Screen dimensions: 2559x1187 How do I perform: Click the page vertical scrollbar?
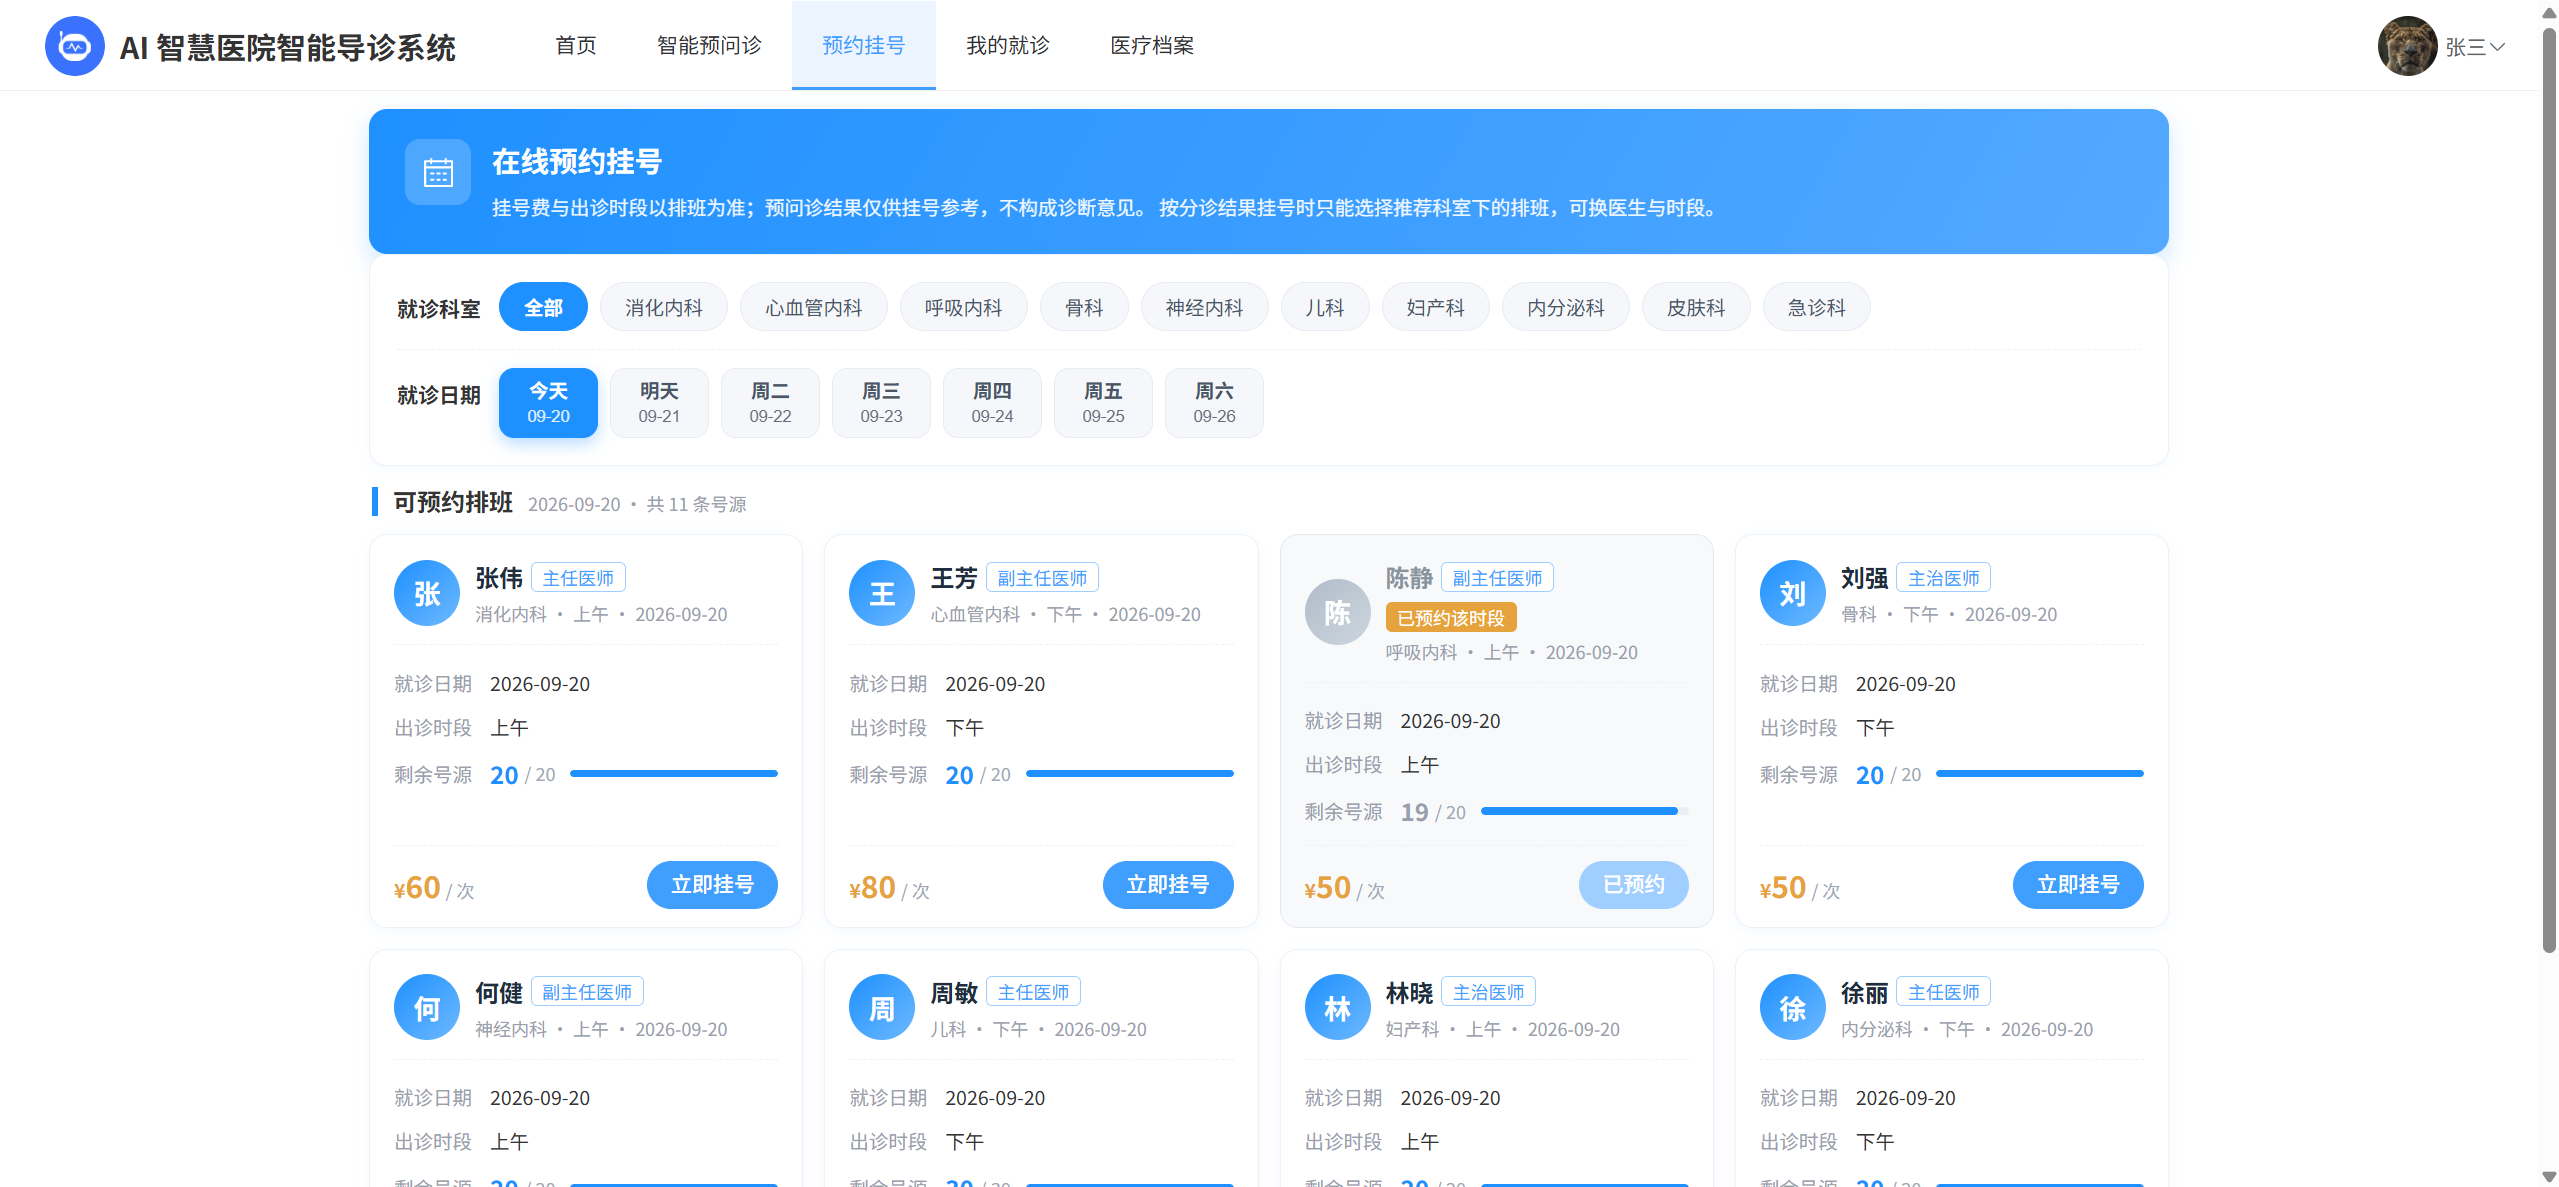[2549, 490]
